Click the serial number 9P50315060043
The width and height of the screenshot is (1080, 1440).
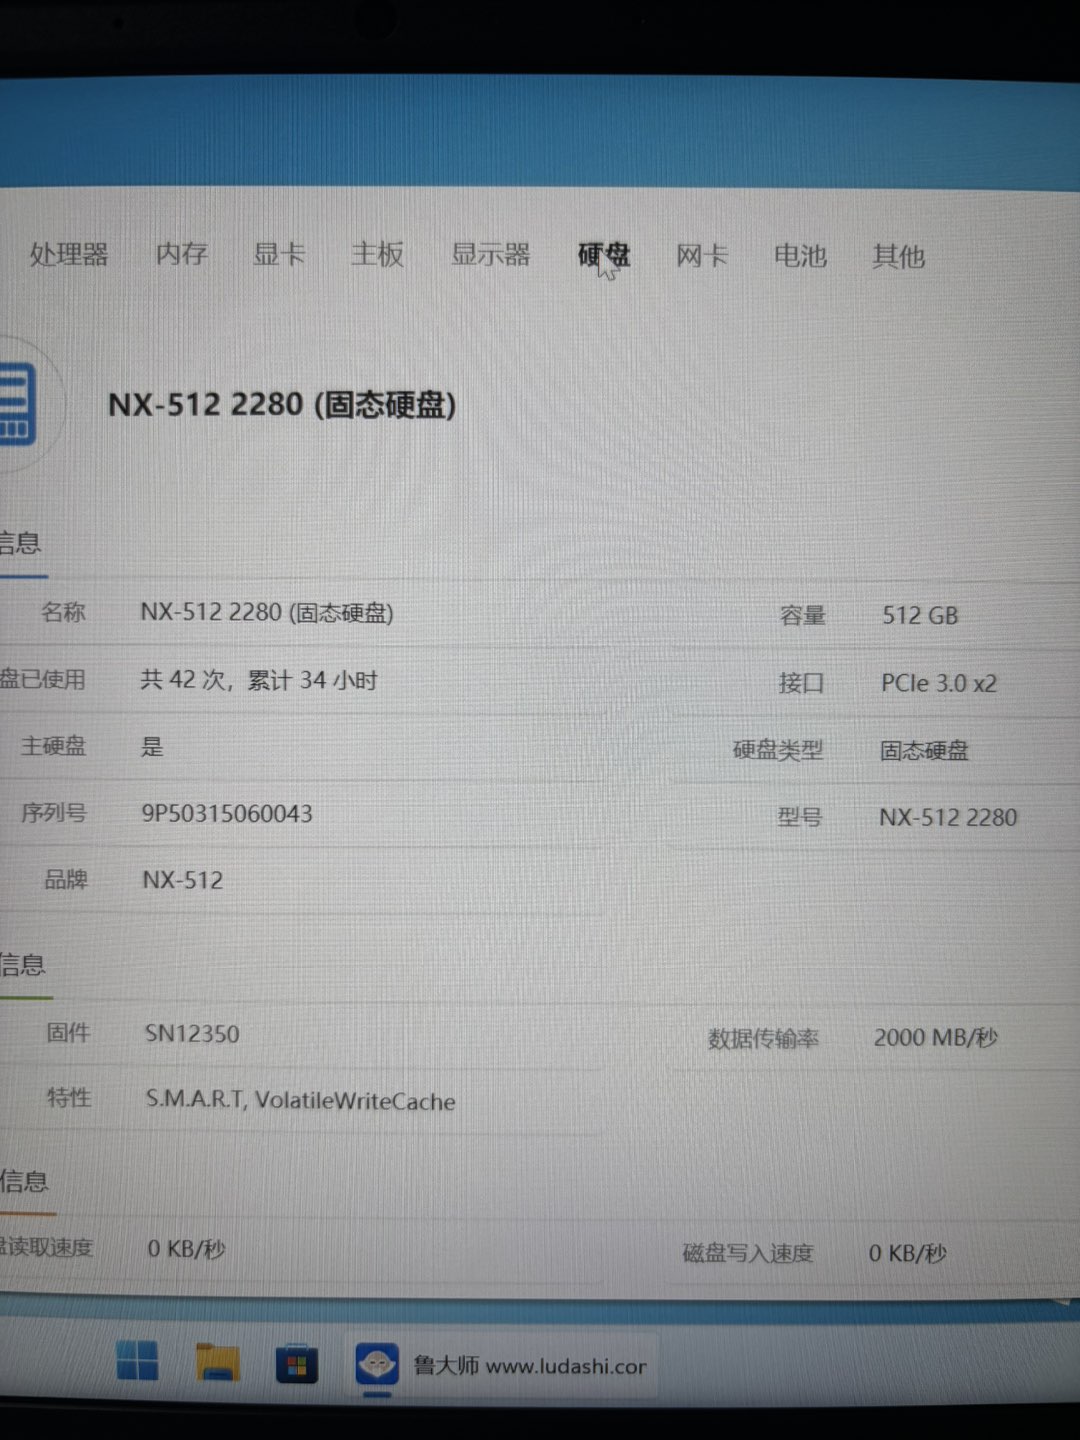pos(227,814)
